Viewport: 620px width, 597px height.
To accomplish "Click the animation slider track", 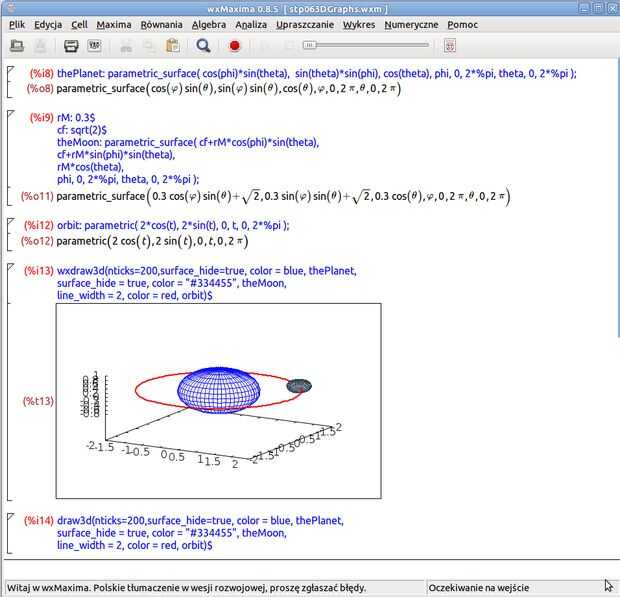I will 366,45.
